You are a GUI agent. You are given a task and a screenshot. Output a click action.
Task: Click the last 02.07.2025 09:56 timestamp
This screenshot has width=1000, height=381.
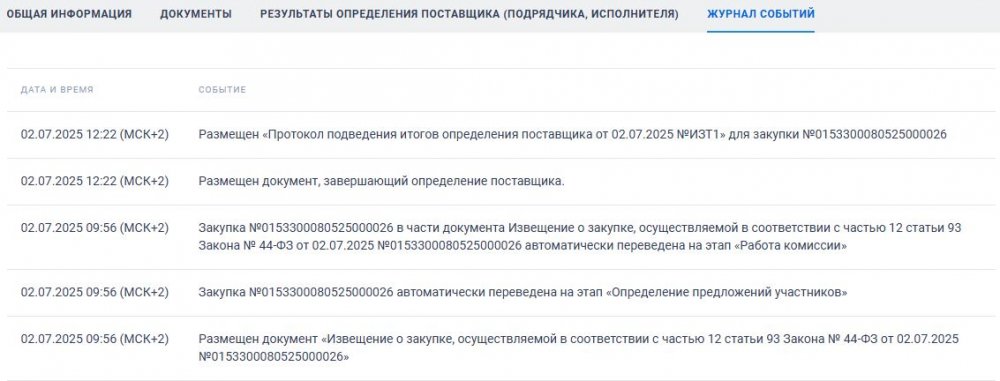point(94,339)
